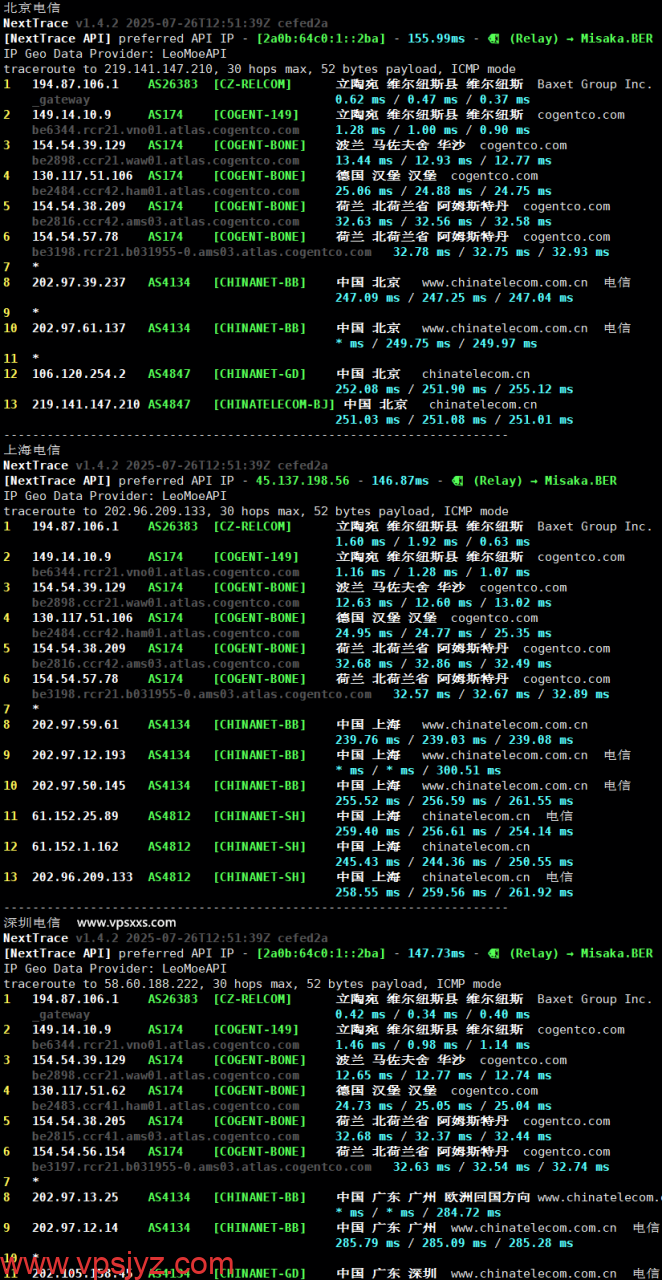Screen dimensions: 662x1280
Task: Select the heading 北京电信
Action: coord(32,8)
